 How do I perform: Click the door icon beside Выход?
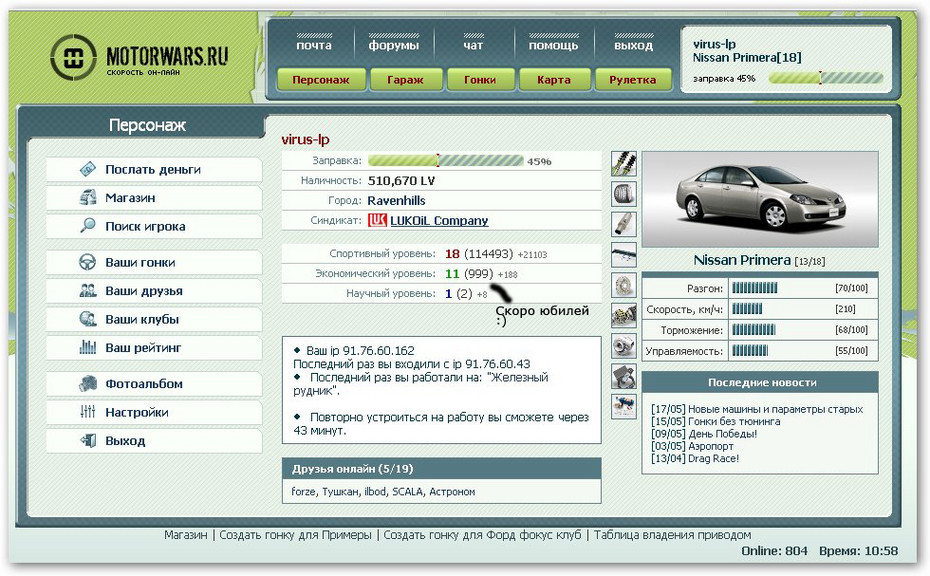pyautogui.click(x=88, y=441)
